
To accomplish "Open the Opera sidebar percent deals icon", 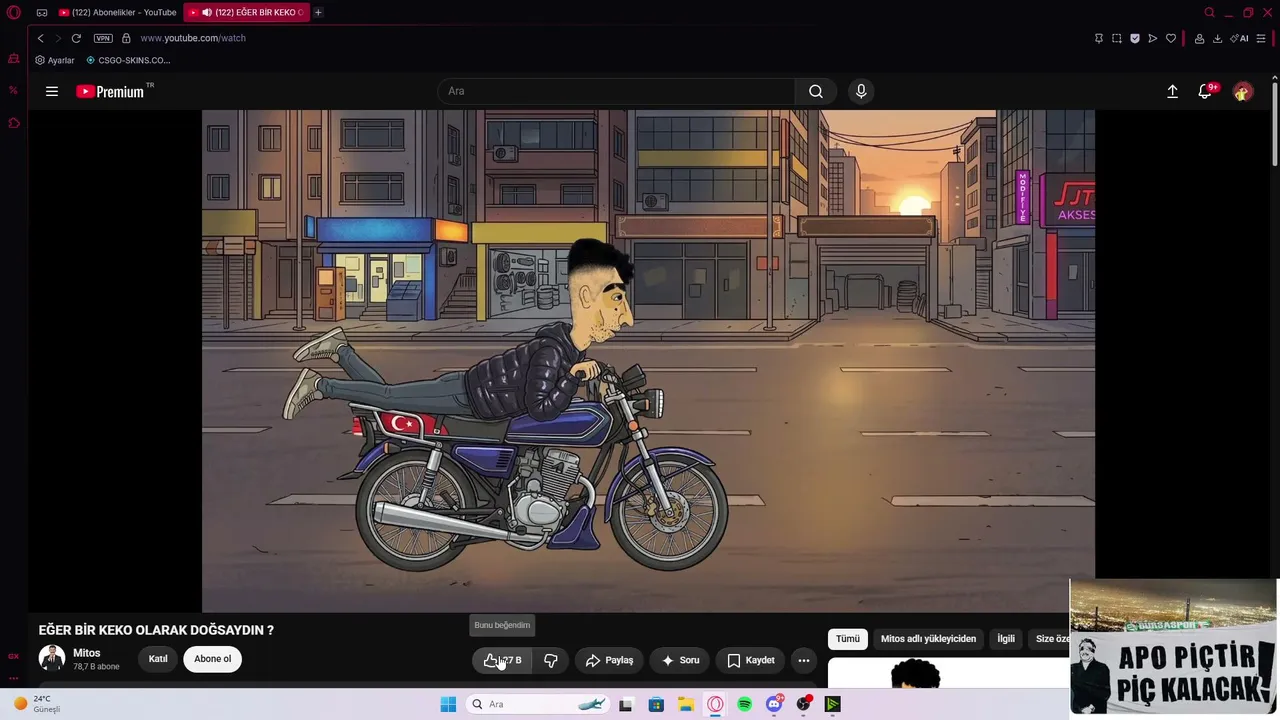I will [x=13, y=90].
